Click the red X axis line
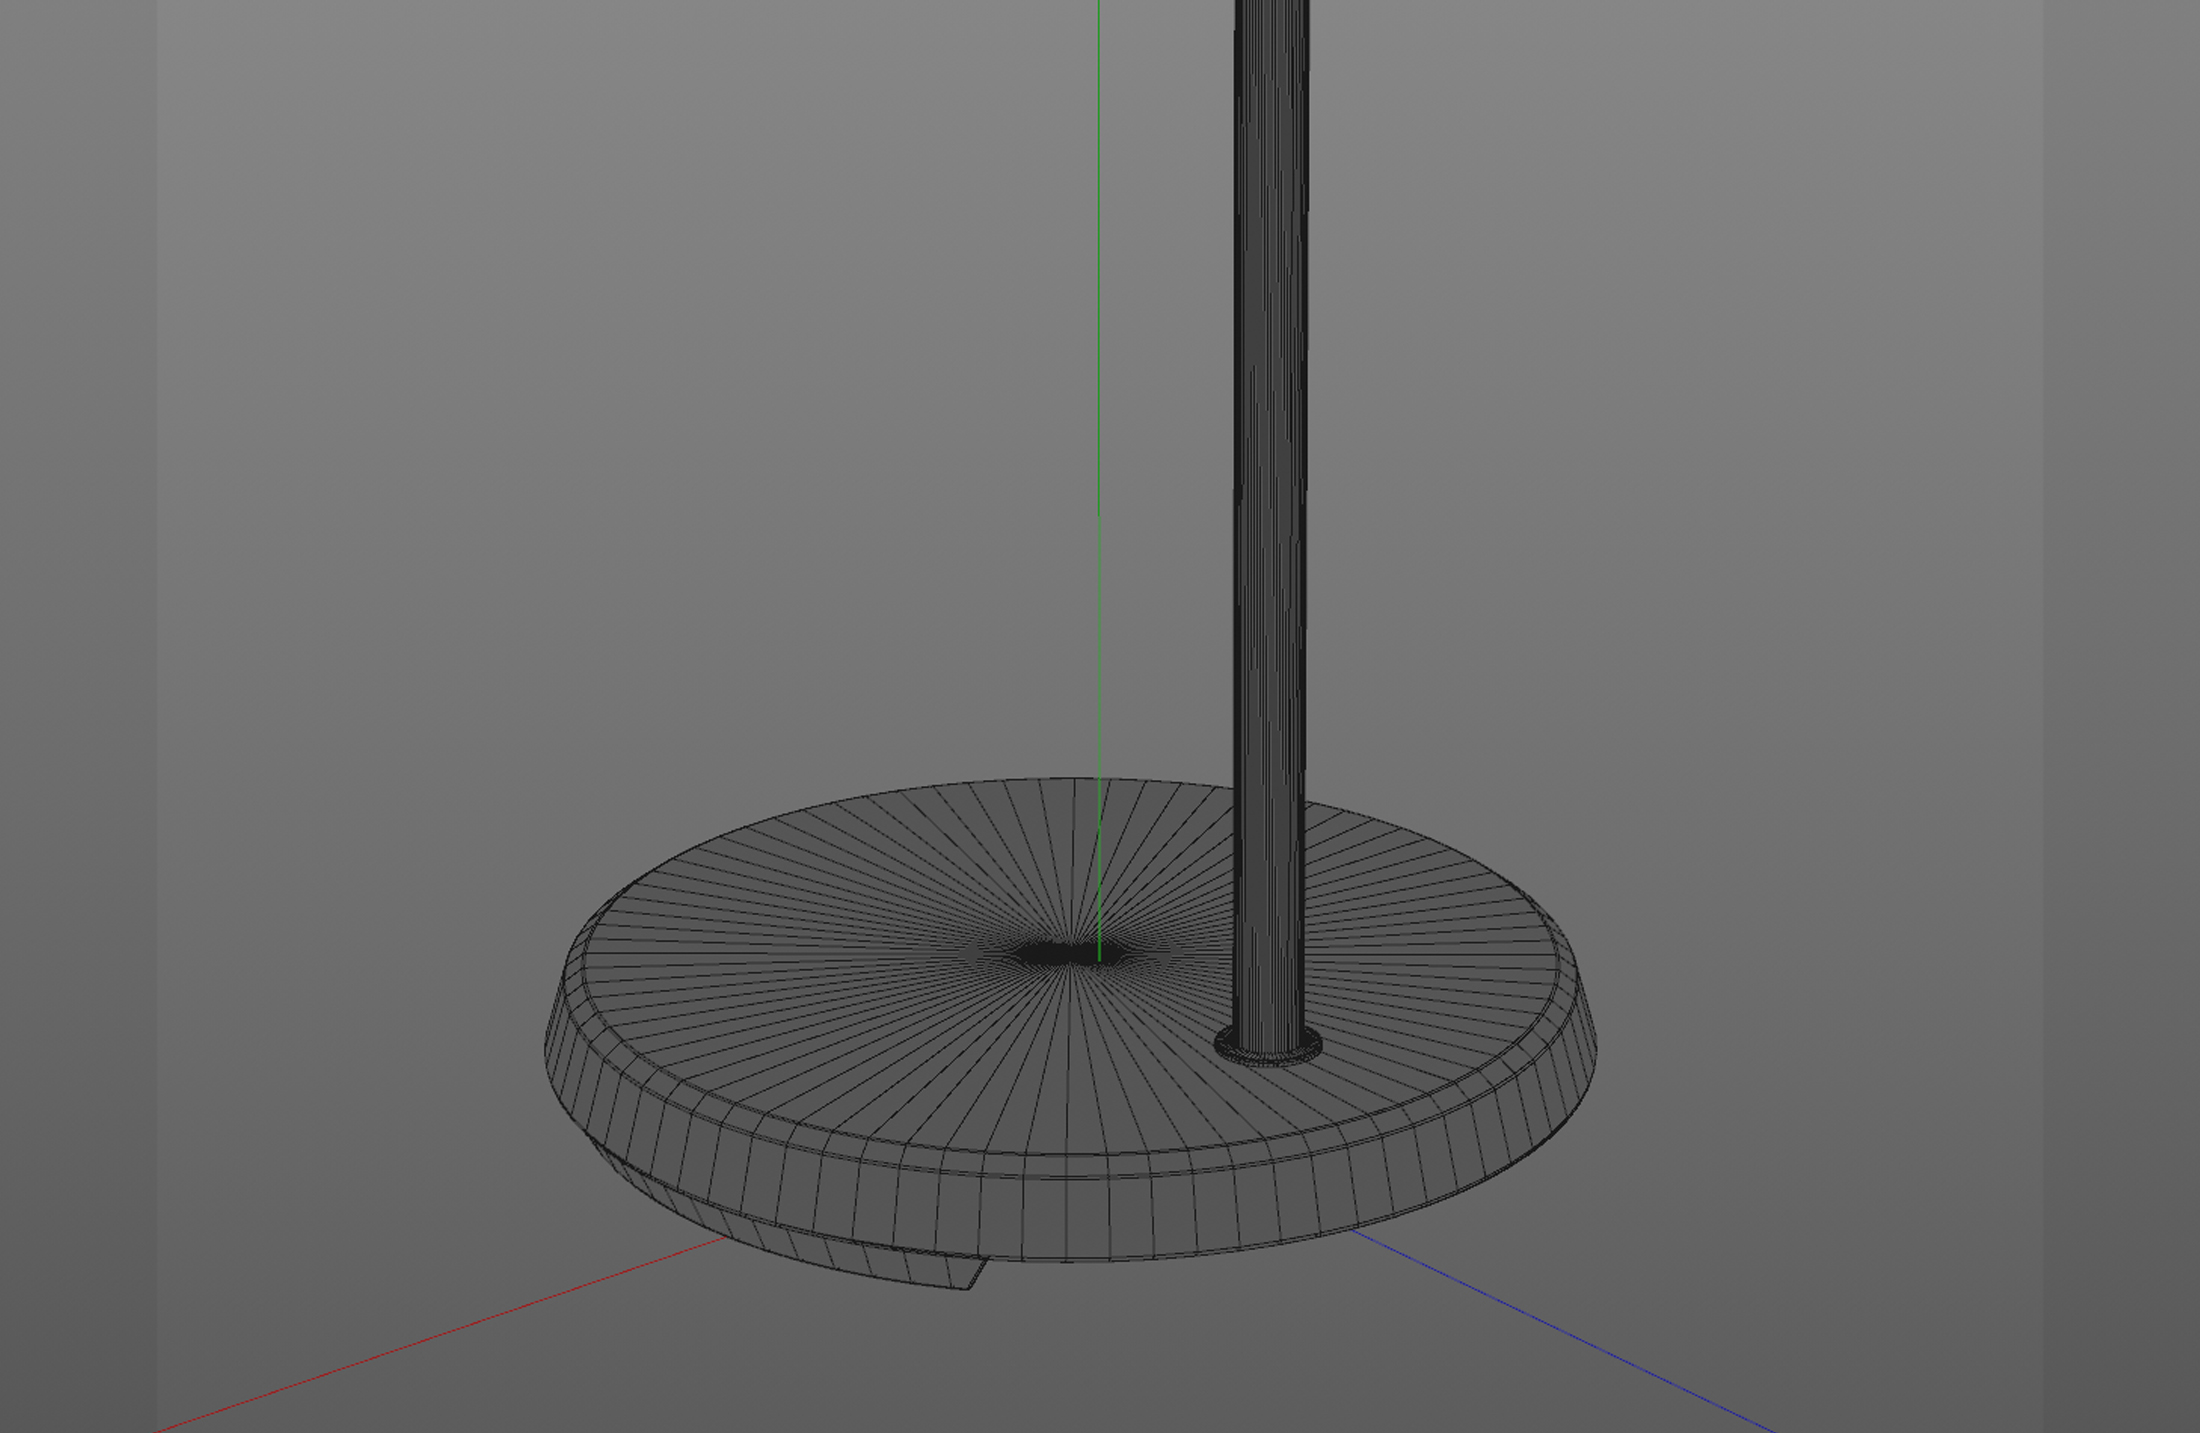Screen dimensions: 2200x1433 pos(440,1335)
